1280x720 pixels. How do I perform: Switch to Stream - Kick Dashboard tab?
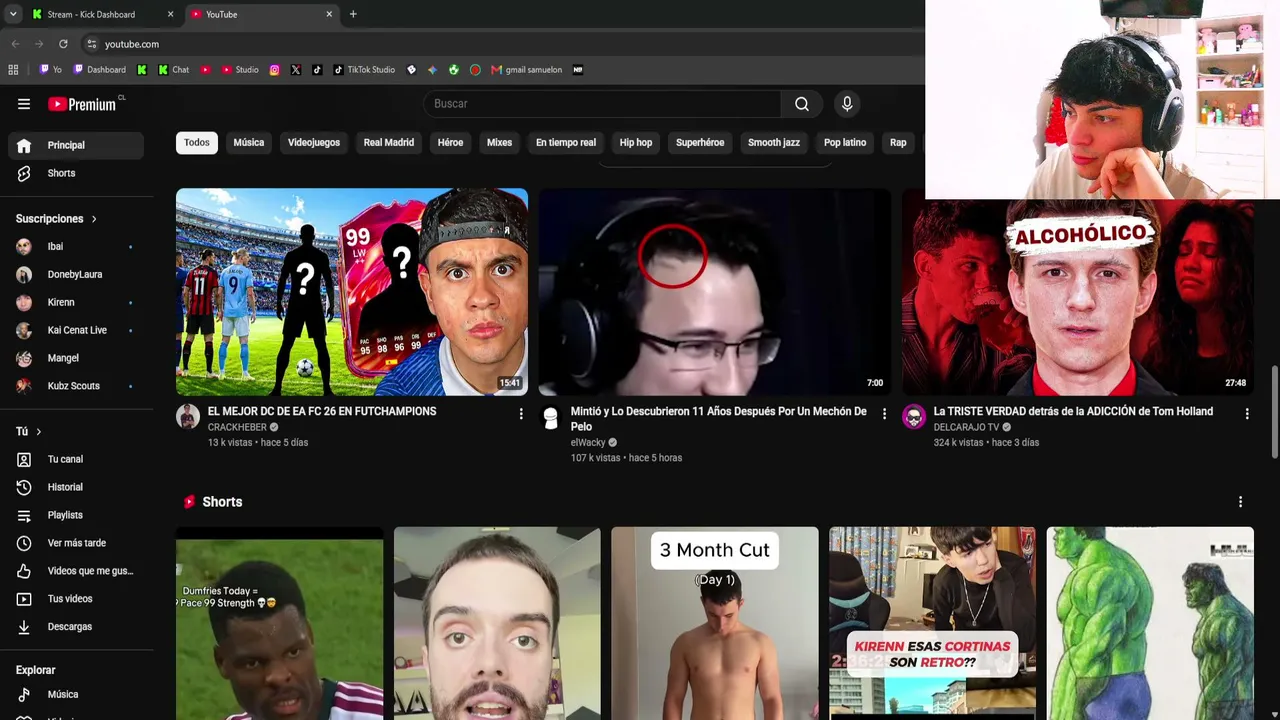103,14
